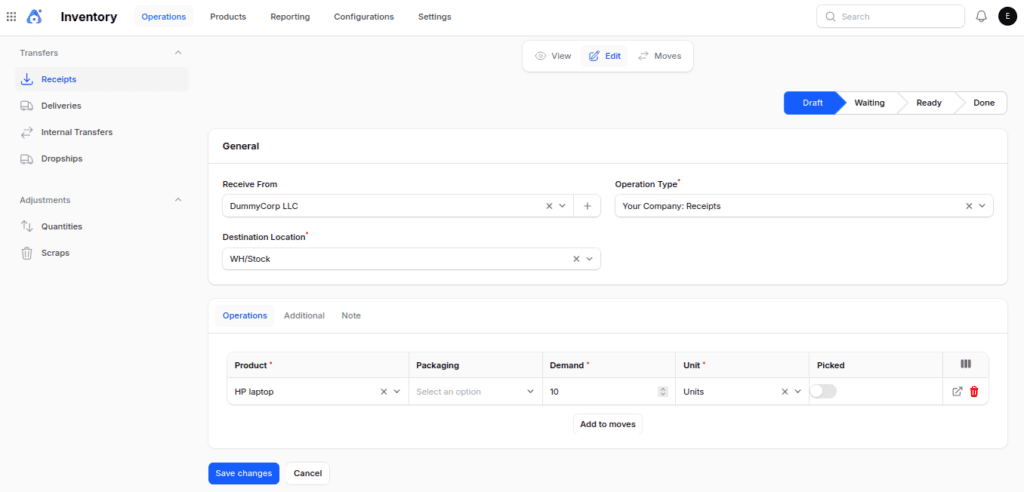Open the Products menu

228,17
